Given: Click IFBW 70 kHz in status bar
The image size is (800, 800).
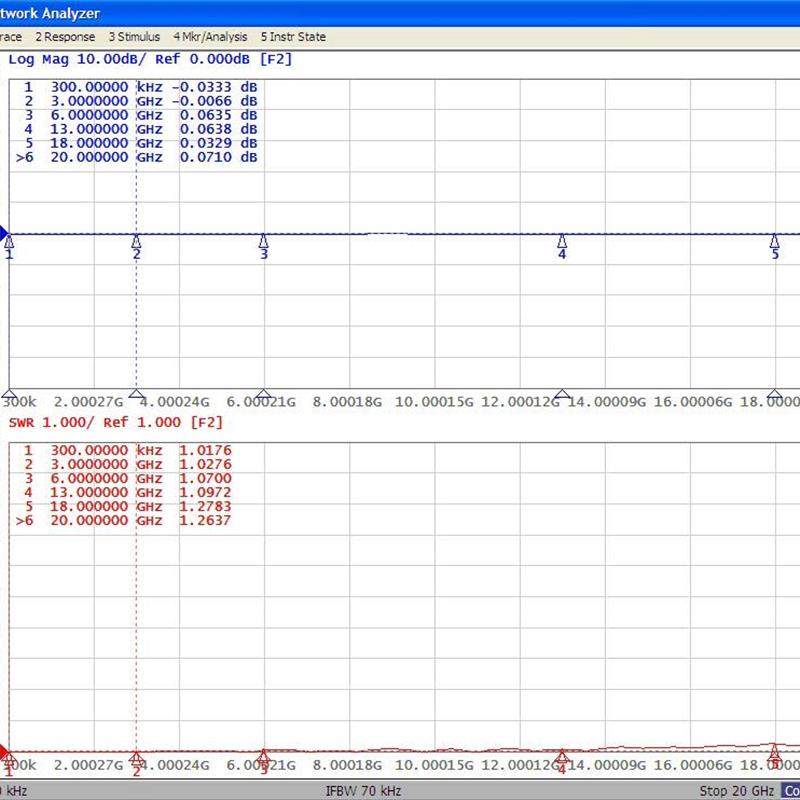Looking at the screenshot, I should point(363,791).
